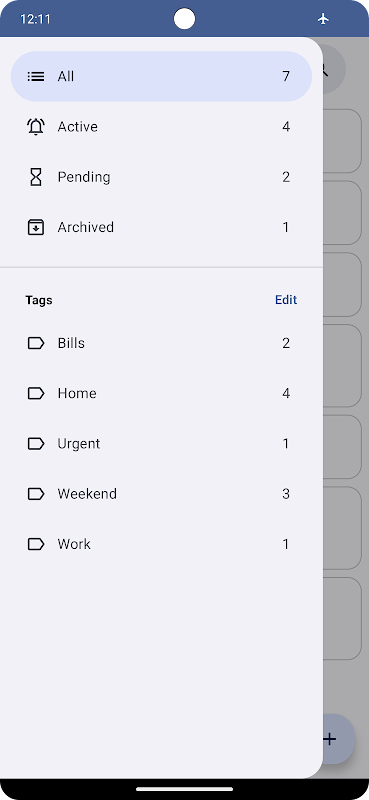Viewport: 369px width, 800px height.
Task: Open the Active filter
Action: 161,127
